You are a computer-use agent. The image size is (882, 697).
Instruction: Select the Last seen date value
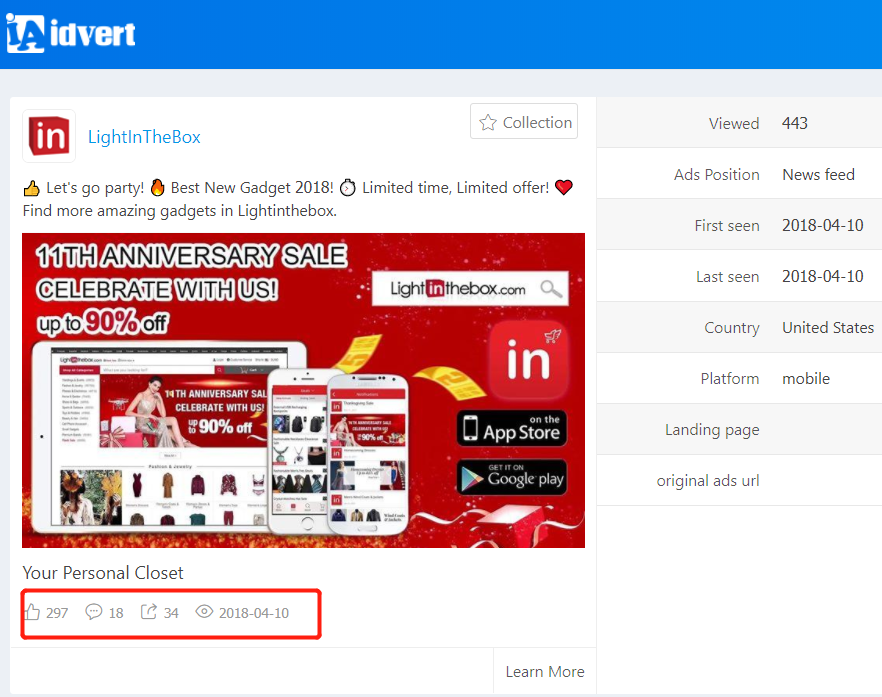pyautogui.click(x=822, y=276)
